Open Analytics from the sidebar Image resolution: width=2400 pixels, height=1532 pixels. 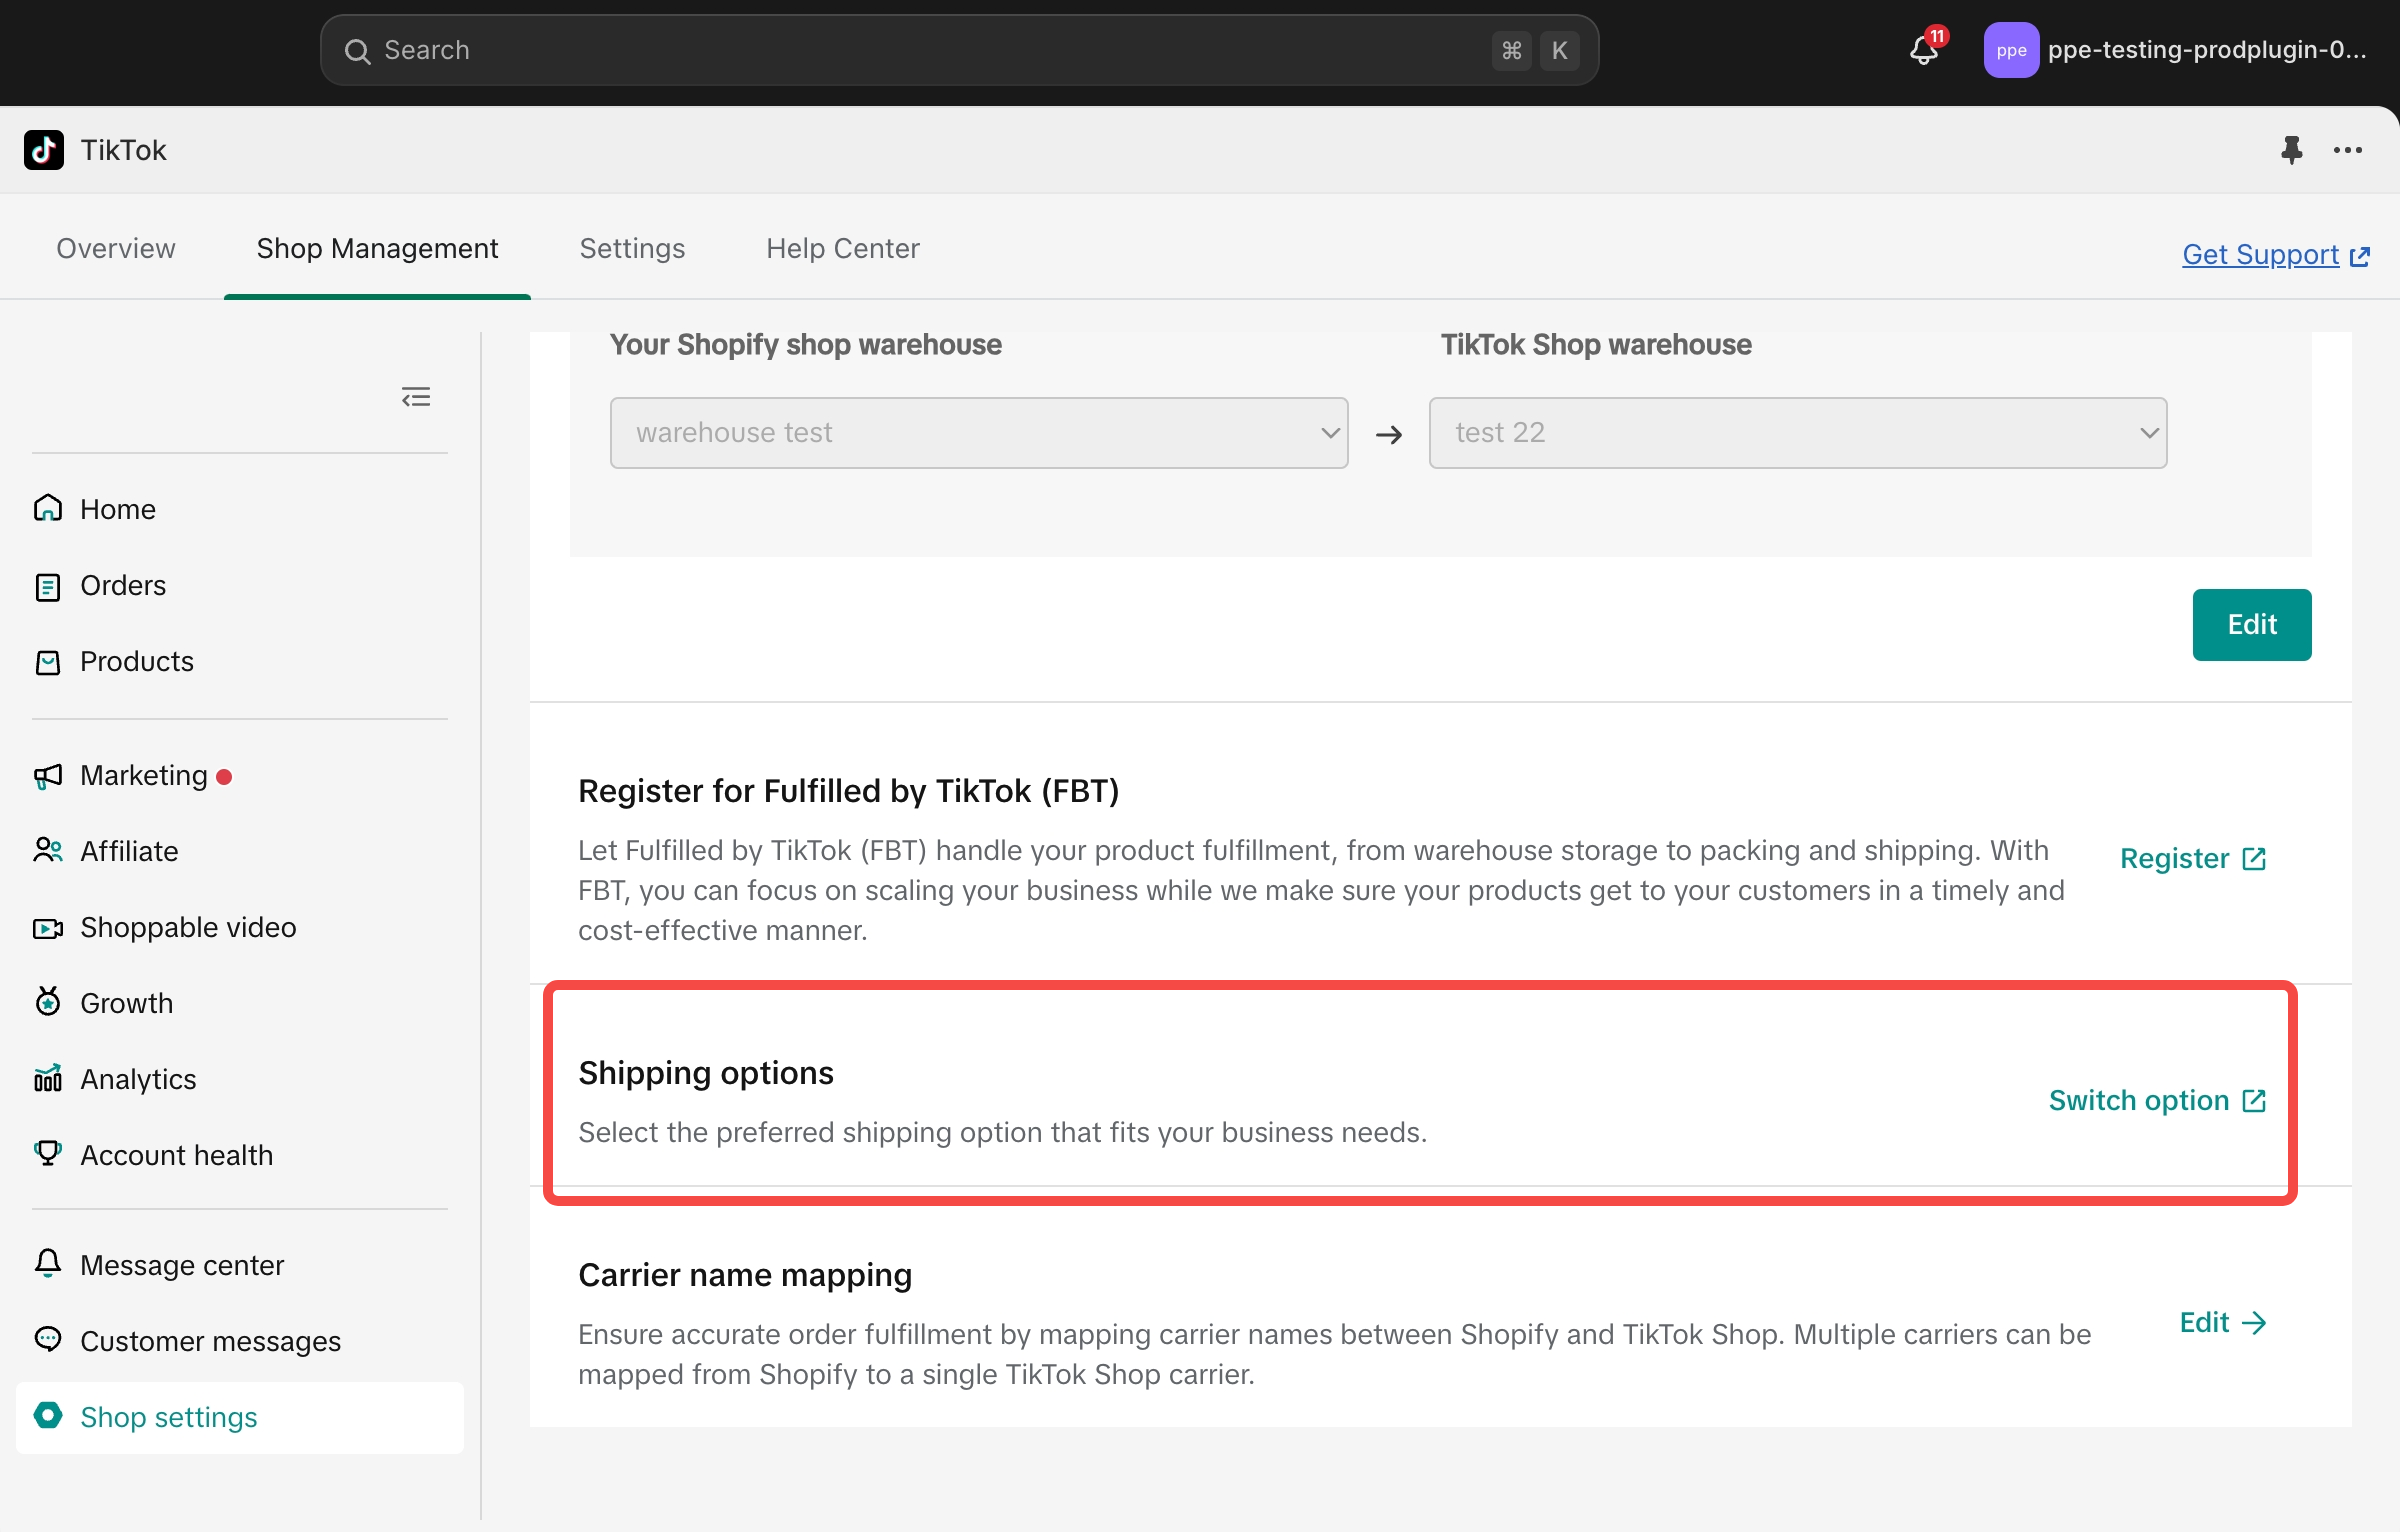coord(138,1079)
